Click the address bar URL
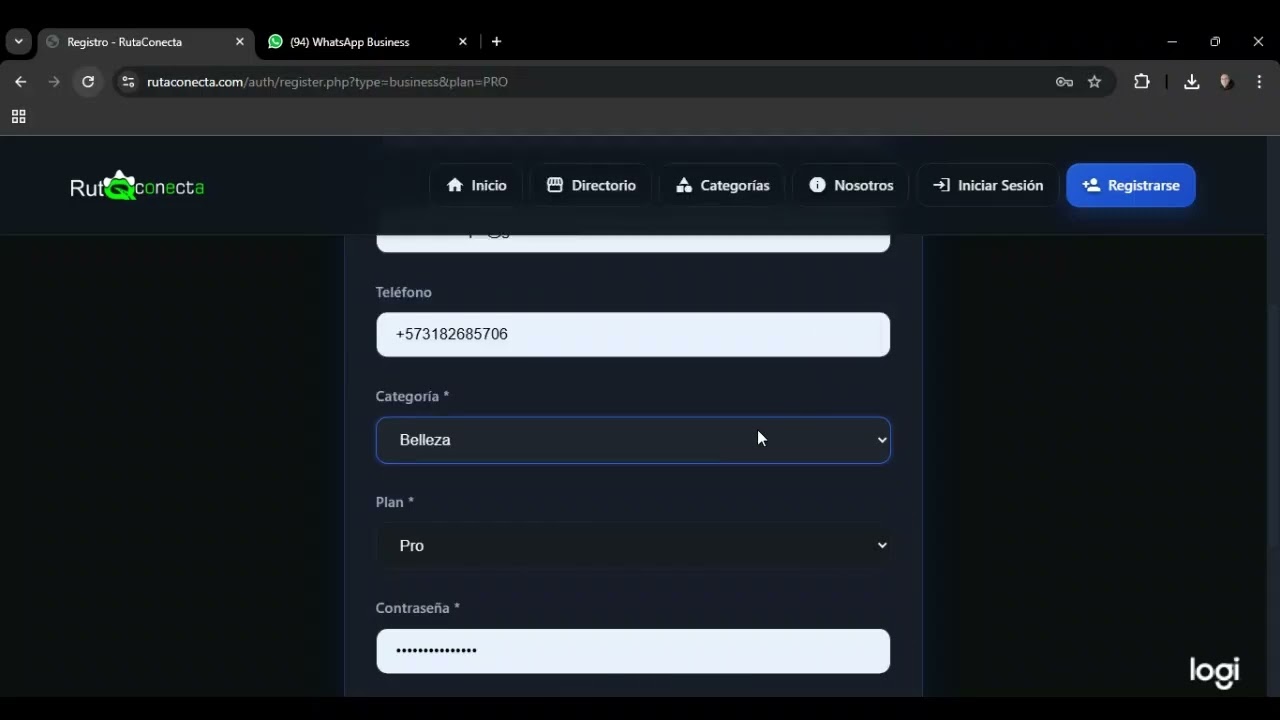This screenshot has height=720, width=1280. 327,82
